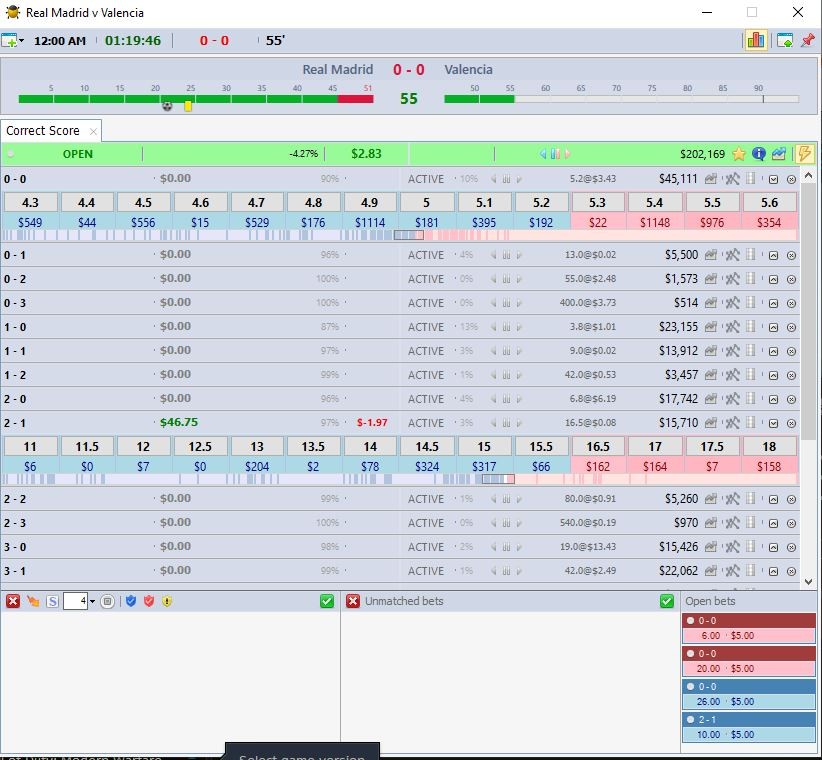Viewport: 822px width, 760px height.
Task: Expand the 1 - 0 row ladder
Action: (773, 327)
